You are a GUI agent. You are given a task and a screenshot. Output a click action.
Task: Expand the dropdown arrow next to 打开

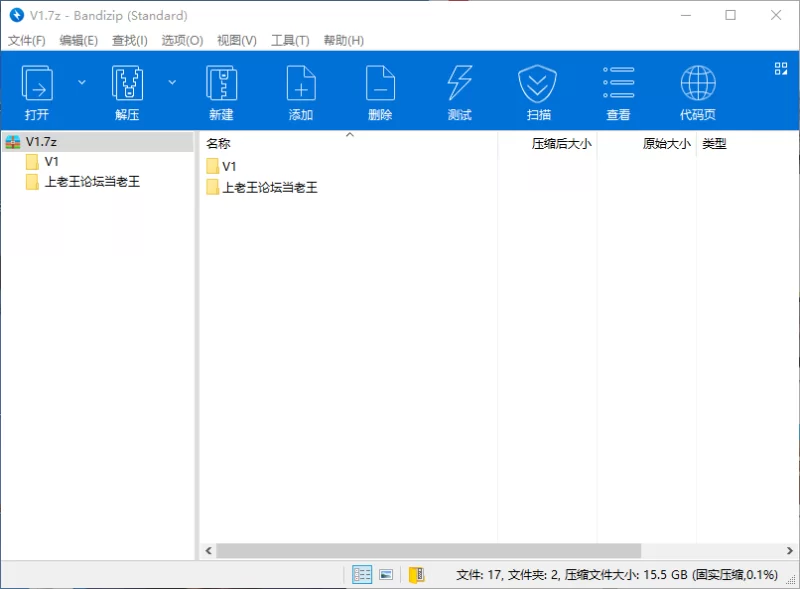point(82,82)
